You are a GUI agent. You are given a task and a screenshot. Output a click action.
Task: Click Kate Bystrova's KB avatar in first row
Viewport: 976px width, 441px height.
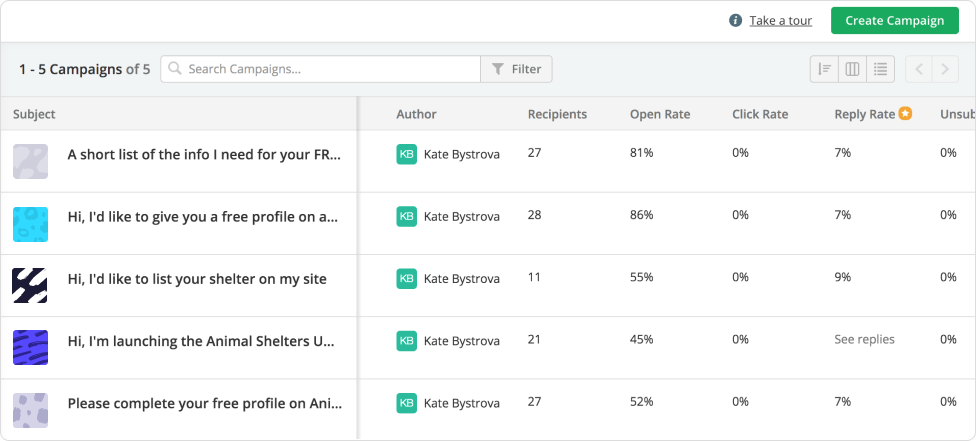click(x=406, y=154)
